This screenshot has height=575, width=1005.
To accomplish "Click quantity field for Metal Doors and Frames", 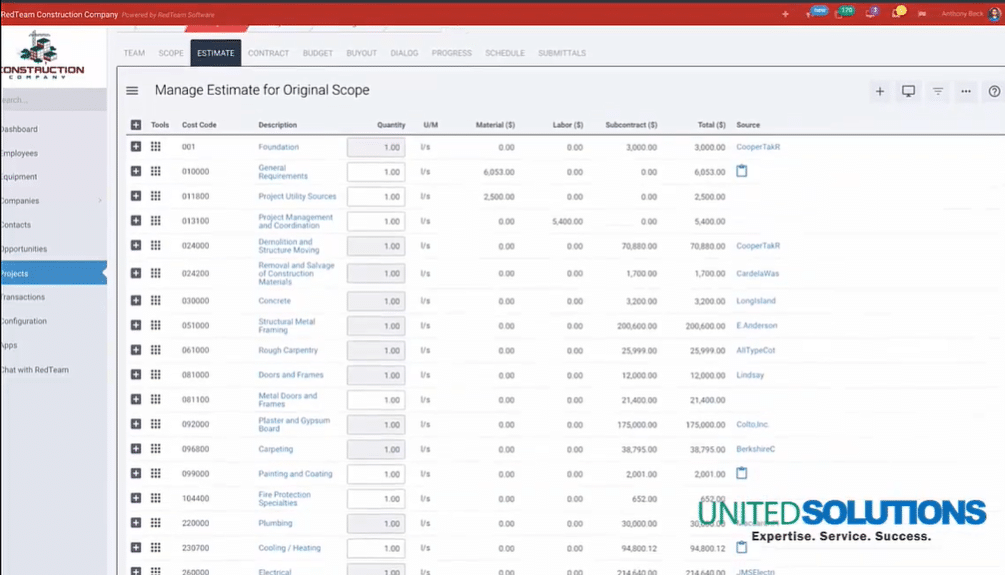I will [376, 400].
